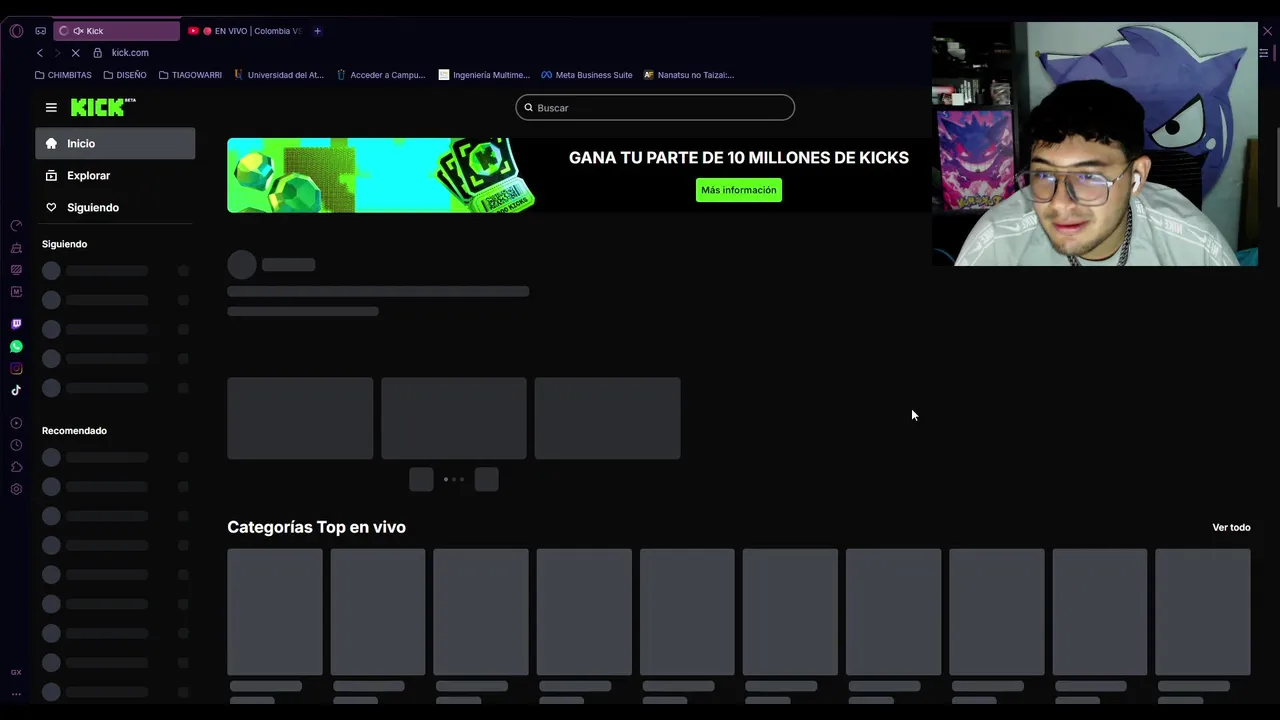Open sidebar three-dots more options
Screen dimensions: 1280x720
tap(16, 693)
